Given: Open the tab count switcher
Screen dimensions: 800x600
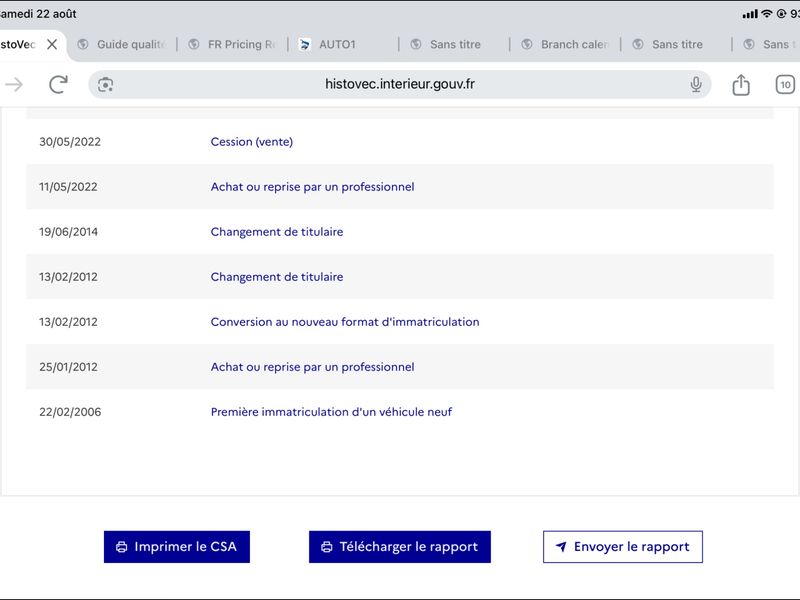Looking at the screenshot, I should 785,84.
